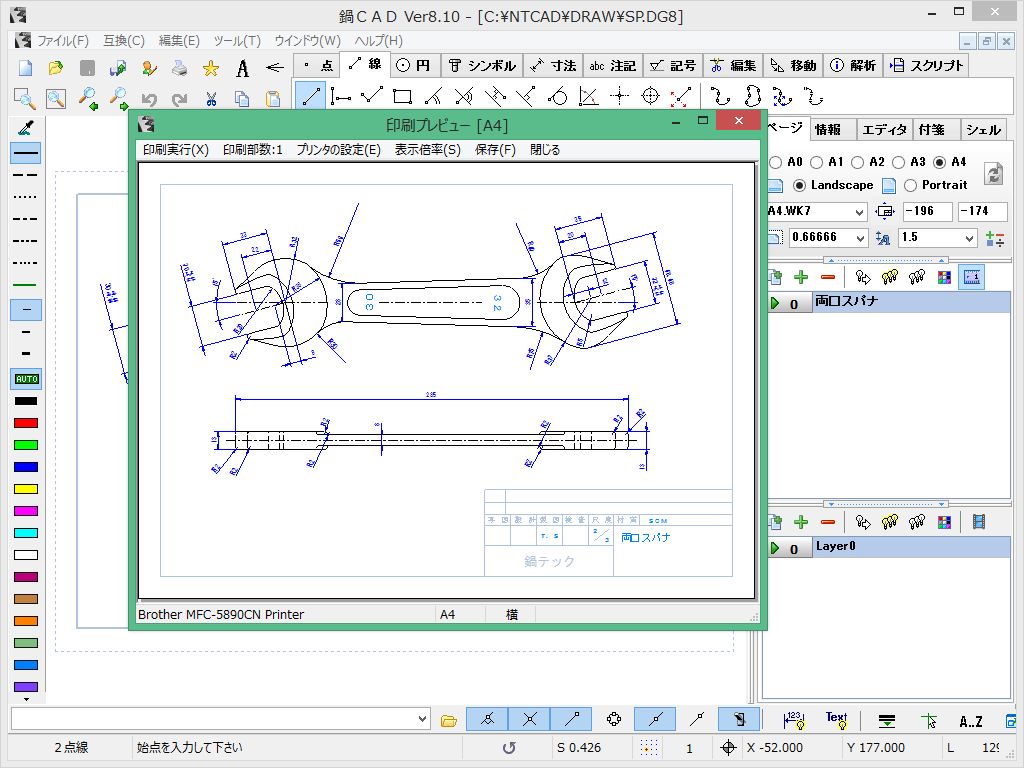The height and width of the screenshot is (768, 1024).
Task: Click the eyedropper tool in left palette
Action: tap(26, 127)
